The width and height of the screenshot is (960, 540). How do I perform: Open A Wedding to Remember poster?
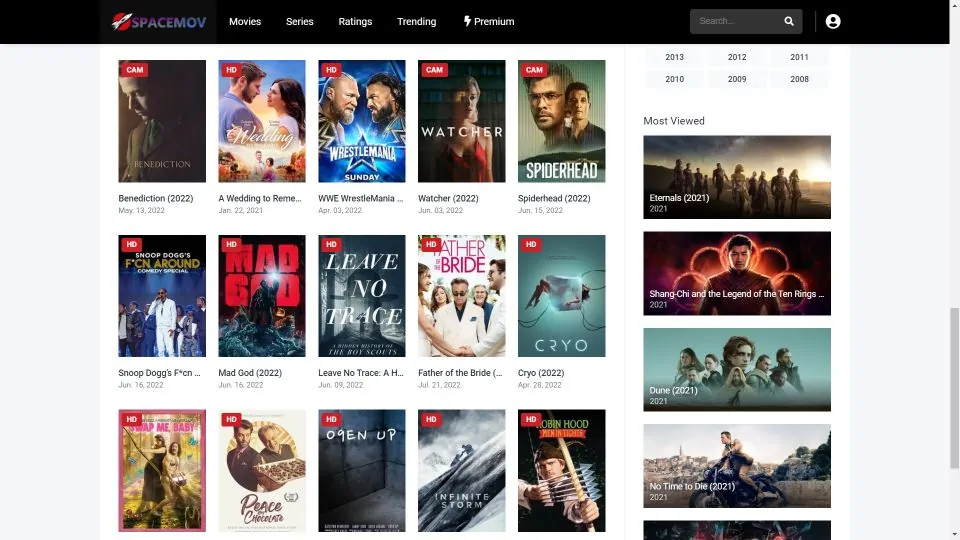(x=262, y=121)
